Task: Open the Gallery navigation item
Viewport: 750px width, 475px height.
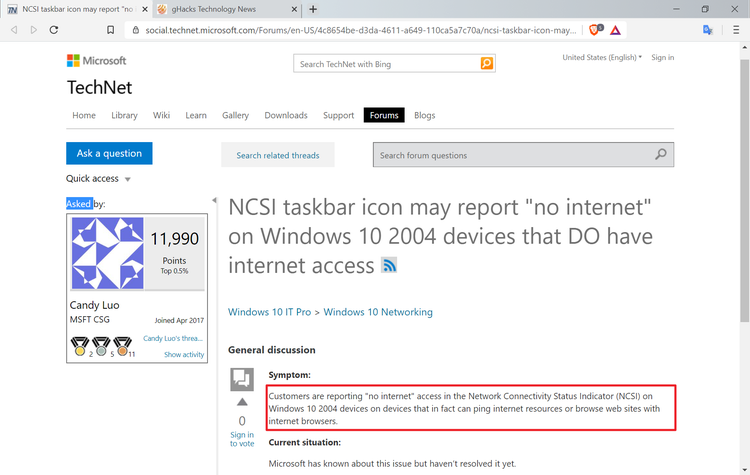Action: [x=235, y=115]
